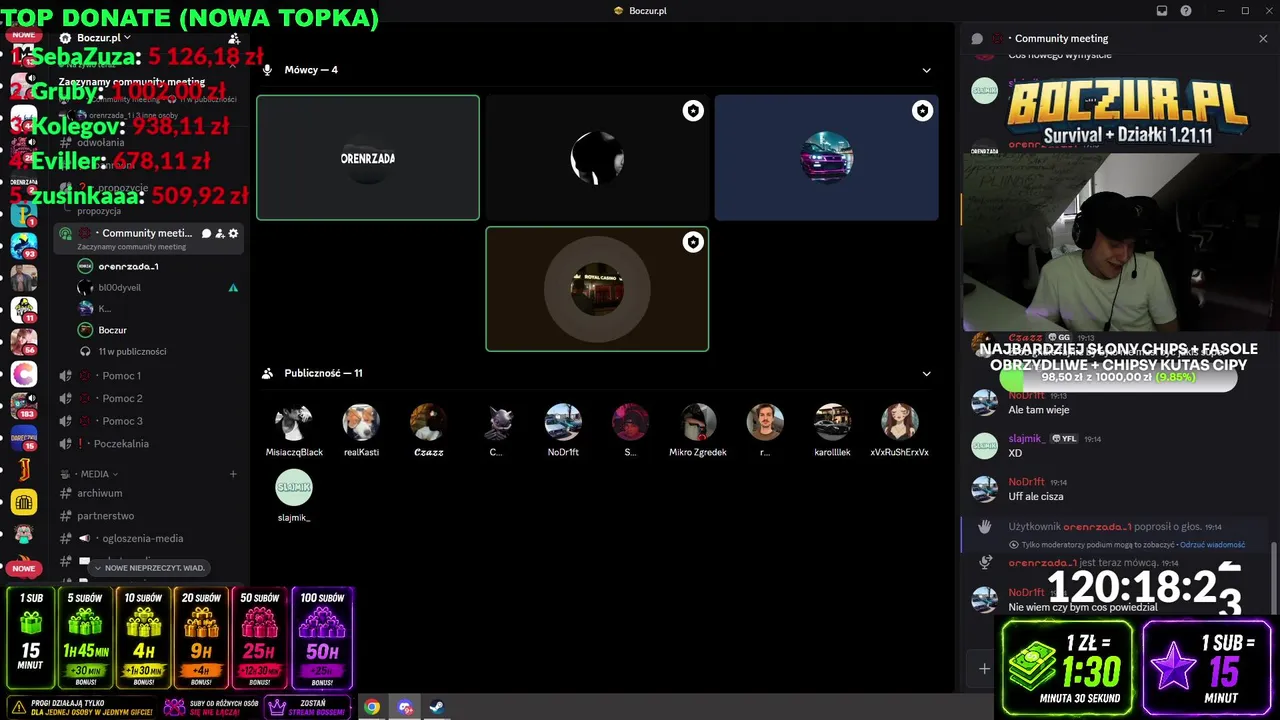The image size is (1280, 720).
Task: Click moderator badge on car avatar tile
Action: pyautogui.click(x=922, y=111)
